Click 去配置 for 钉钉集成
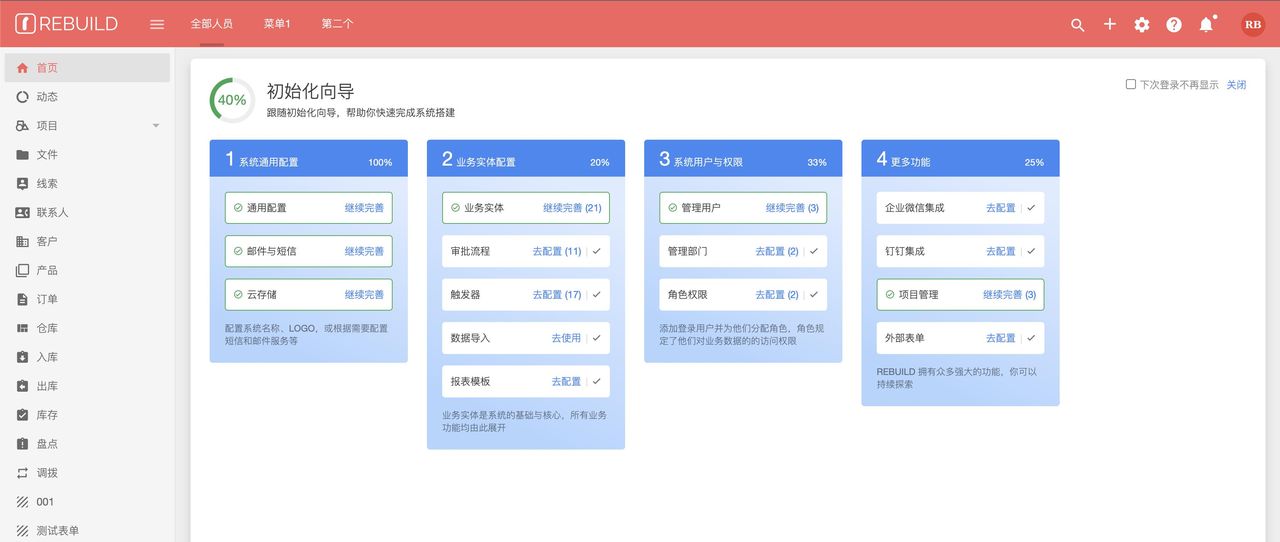The height and width of the screenshot is (542, 1280). [x=1001, y=251]
